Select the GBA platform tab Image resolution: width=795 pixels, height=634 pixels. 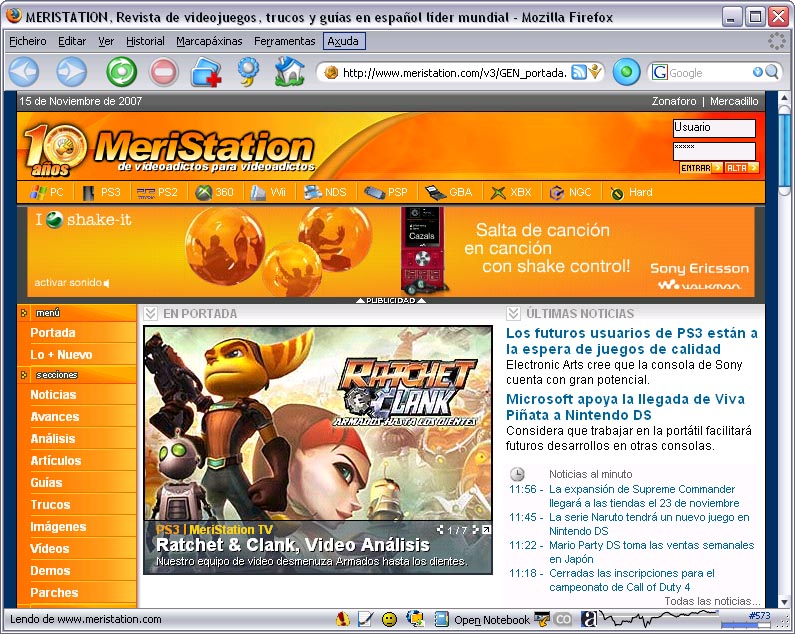pyautogui.click(x=449, y=192)
